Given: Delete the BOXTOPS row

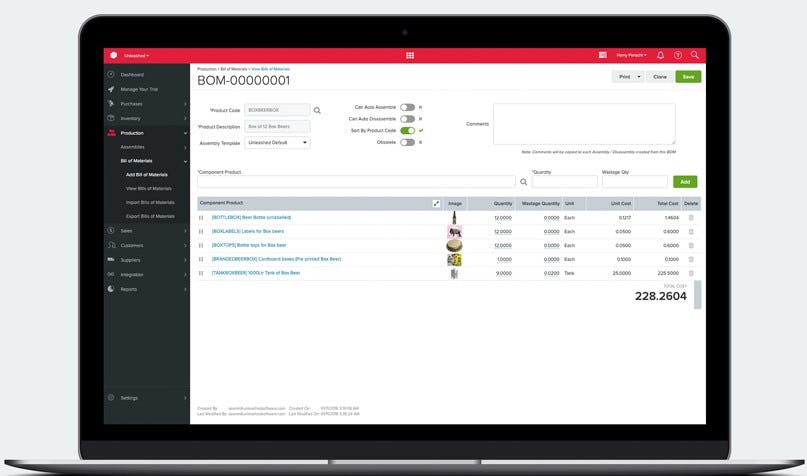Looking at the screenshot, I should (x=691, y=245).
